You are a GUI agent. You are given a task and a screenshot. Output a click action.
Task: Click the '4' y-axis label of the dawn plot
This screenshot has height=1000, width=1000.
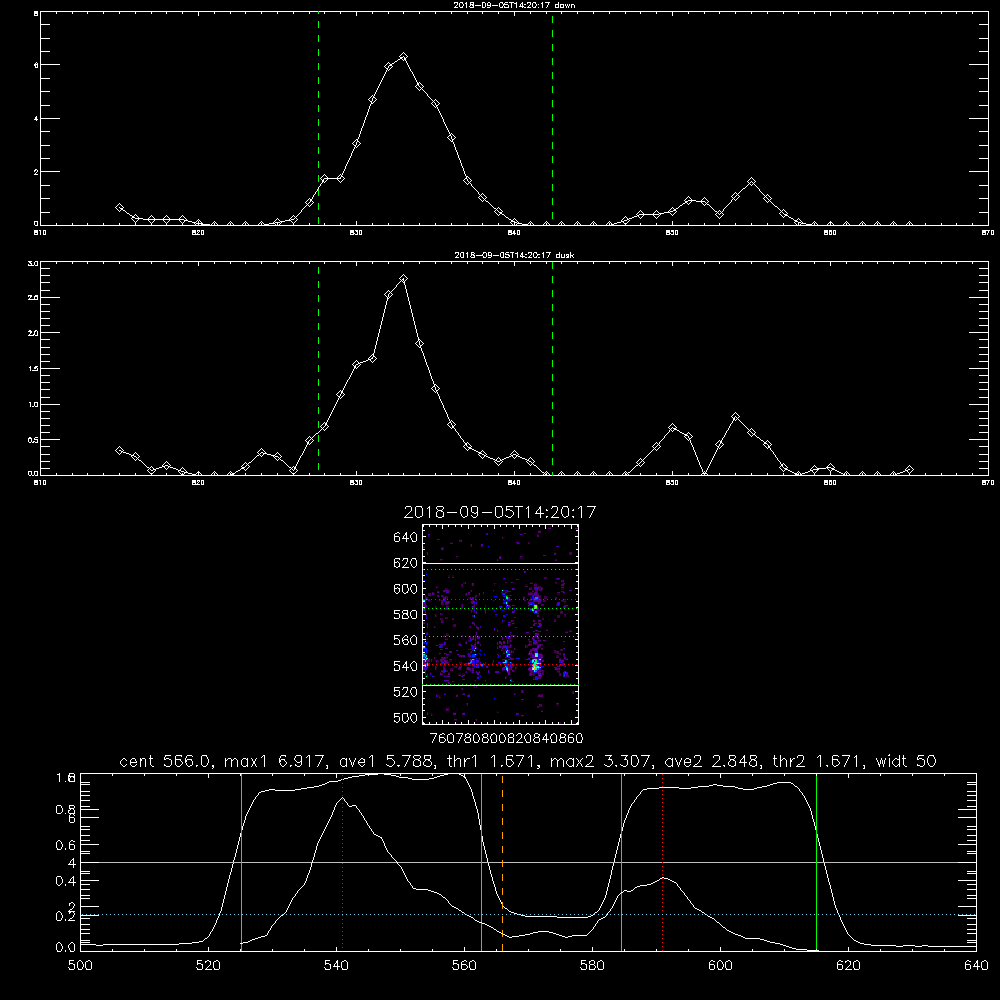click(x=36, y=119)
